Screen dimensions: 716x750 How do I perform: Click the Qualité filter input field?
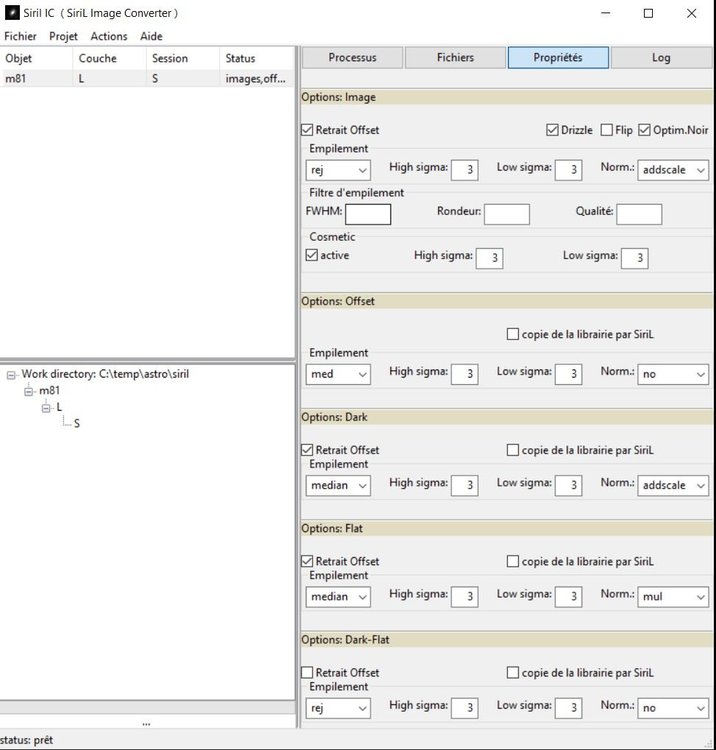click(x=639, y=214)
